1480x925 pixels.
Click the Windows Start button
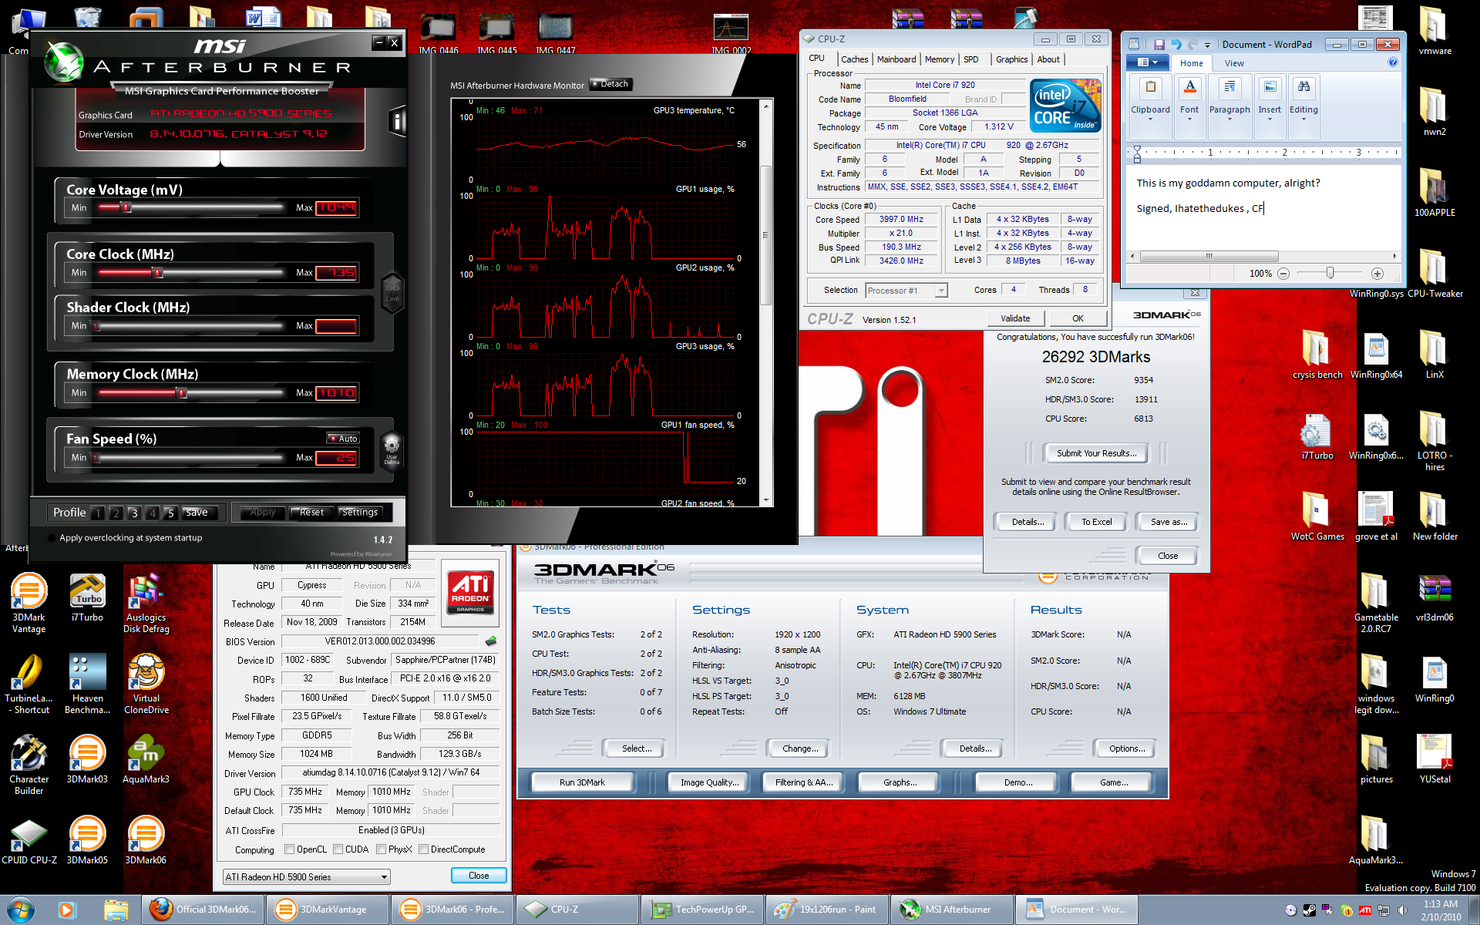[x=20, y=910]
